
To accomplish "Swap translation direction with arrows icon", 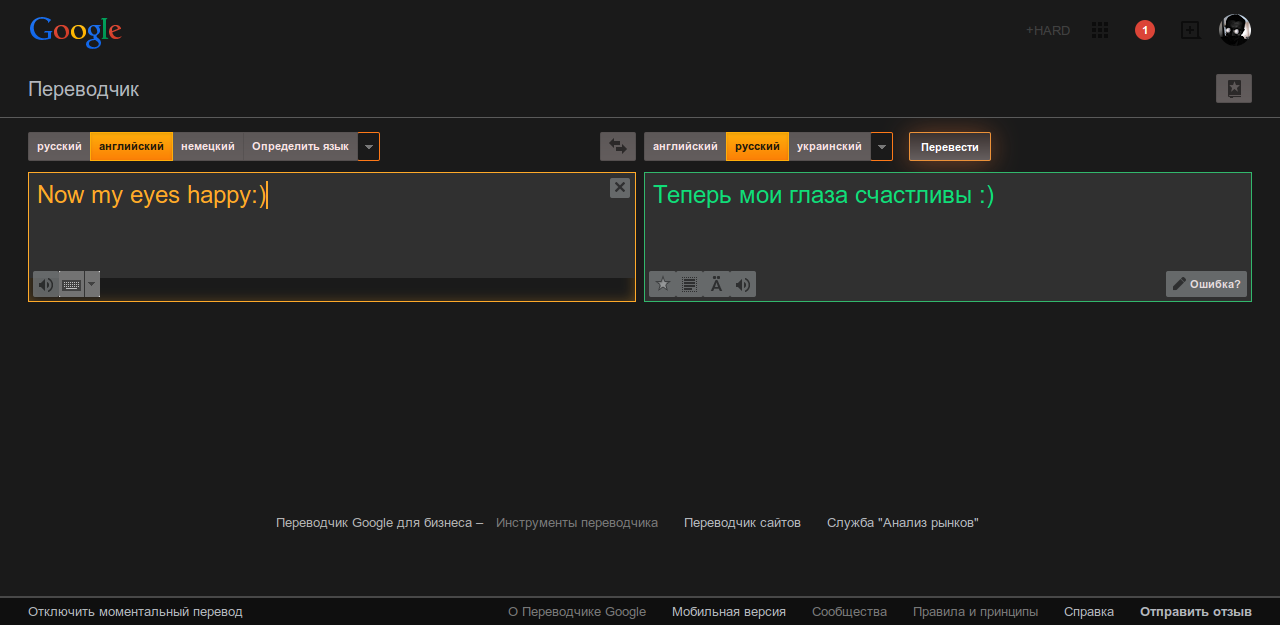I will [x=618, y=146].
